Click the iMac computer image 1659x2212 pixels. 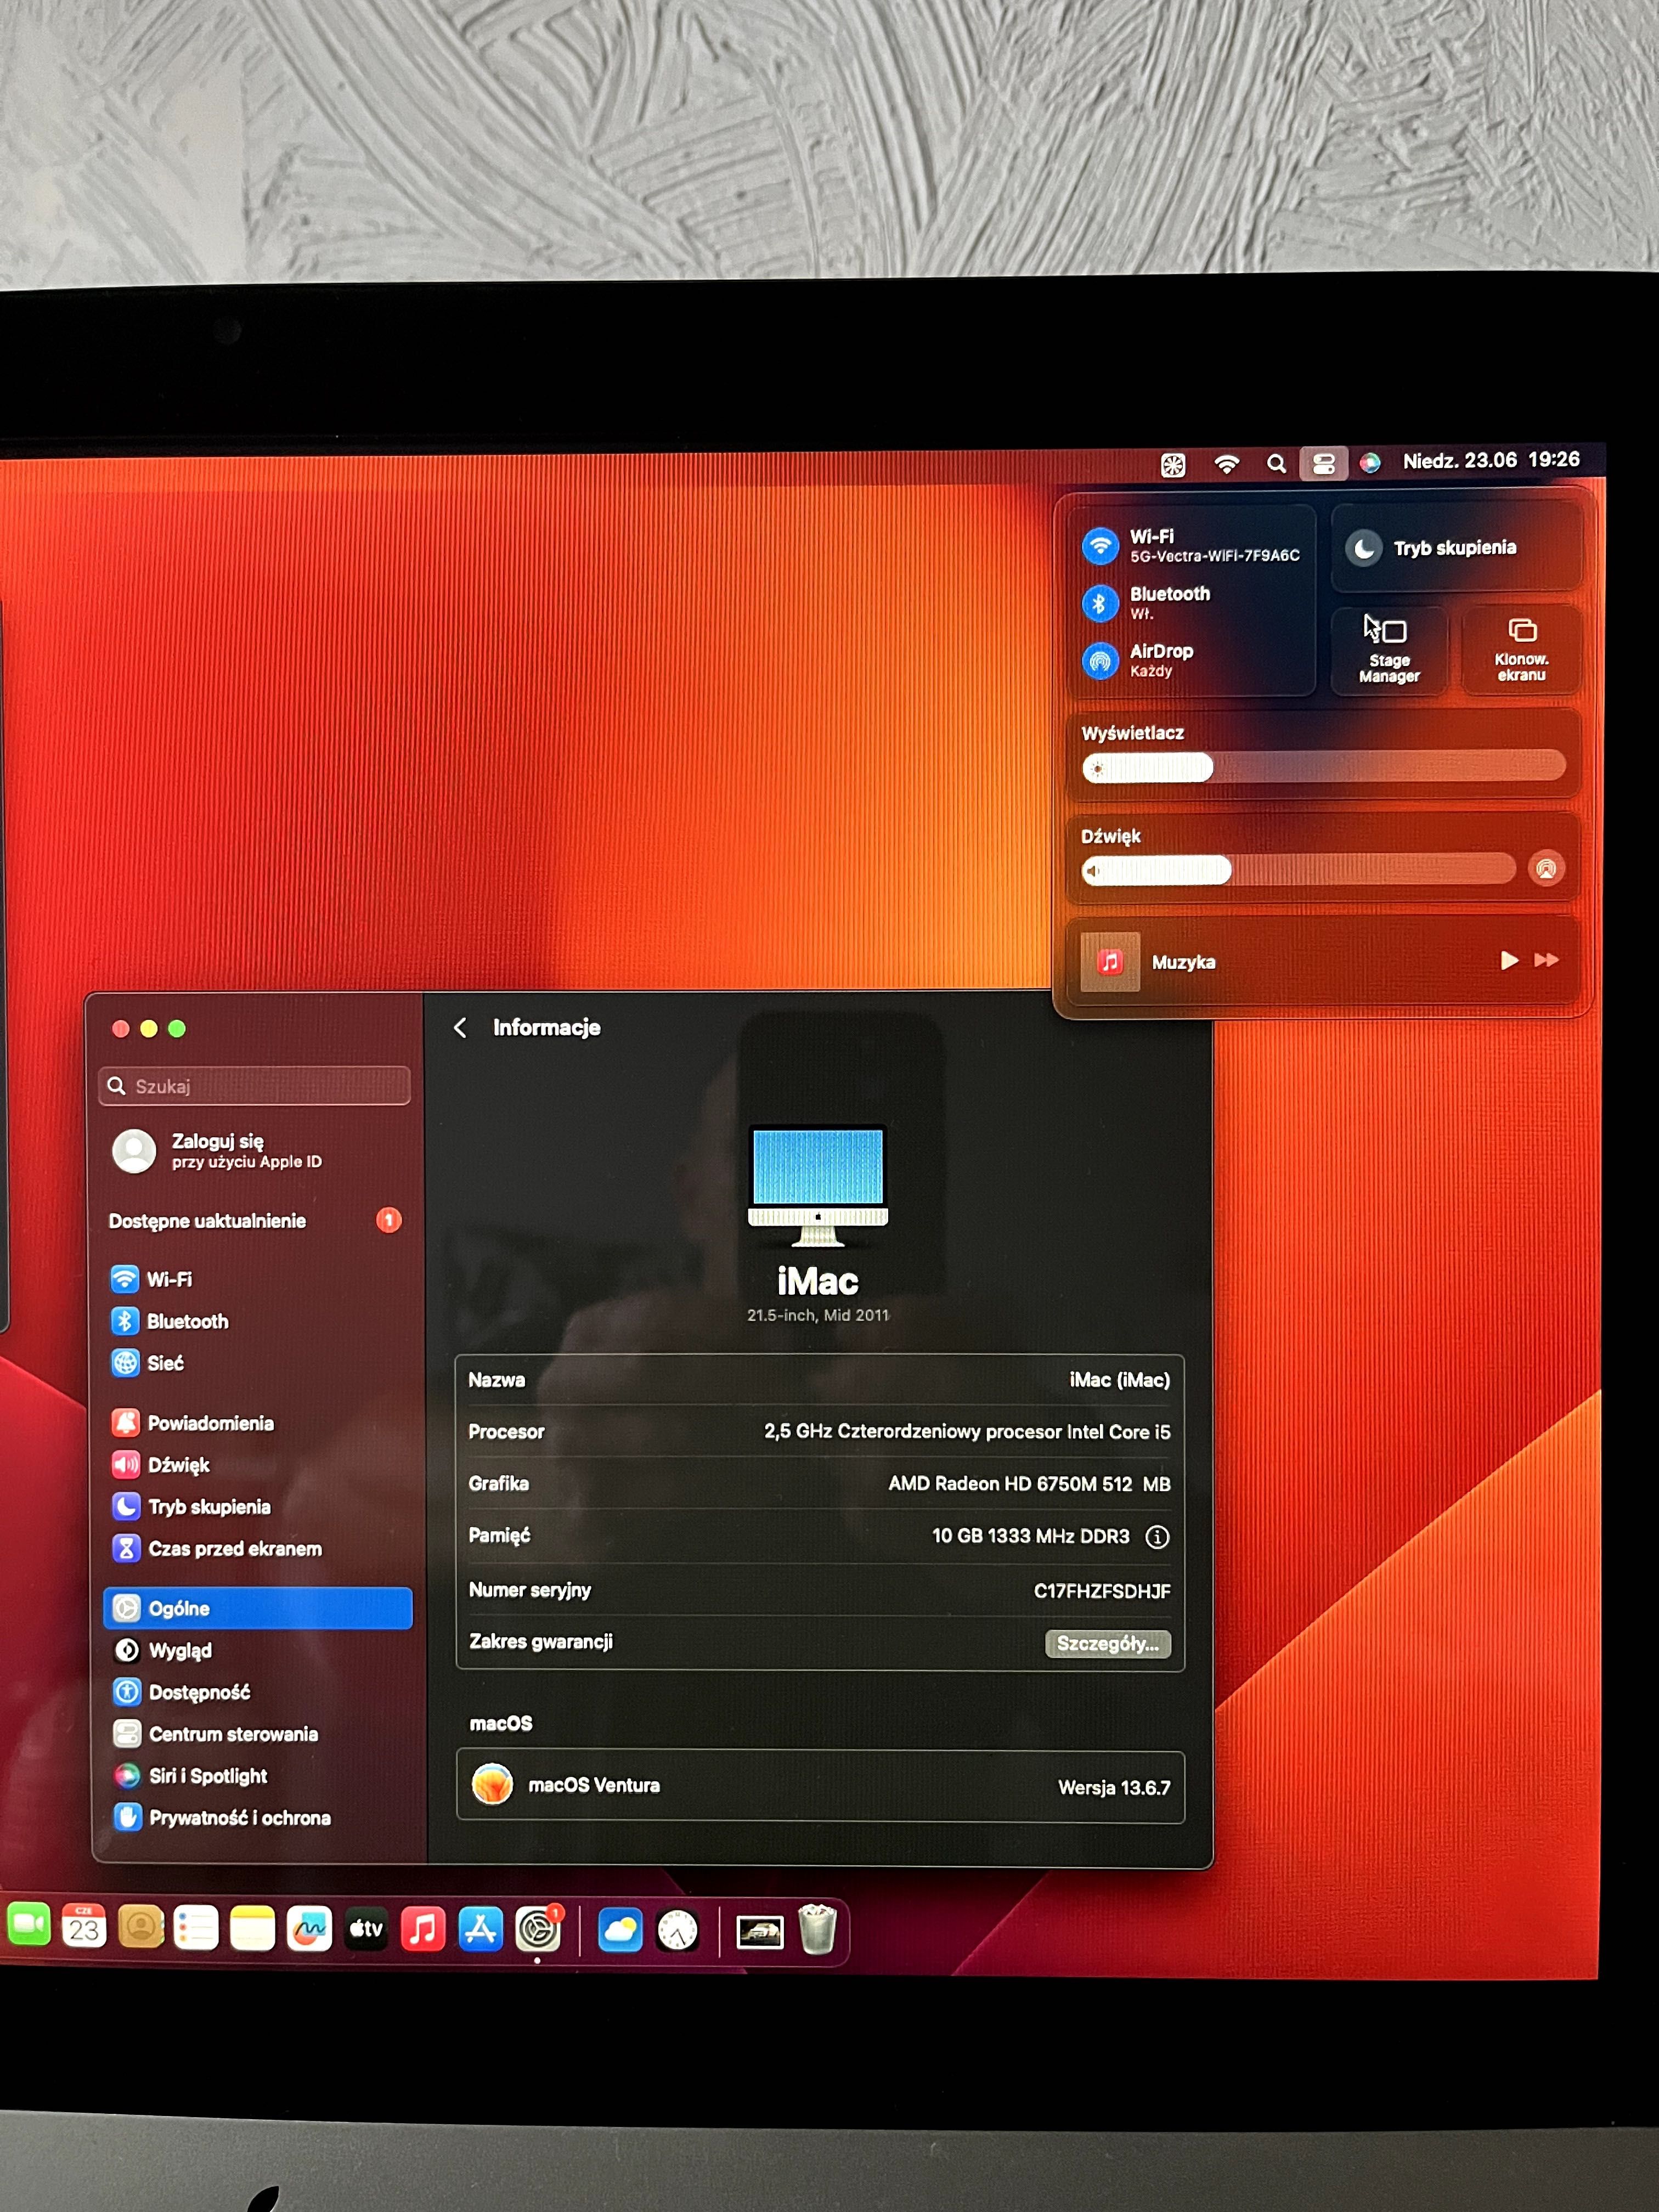click(x=818, y=1186)
